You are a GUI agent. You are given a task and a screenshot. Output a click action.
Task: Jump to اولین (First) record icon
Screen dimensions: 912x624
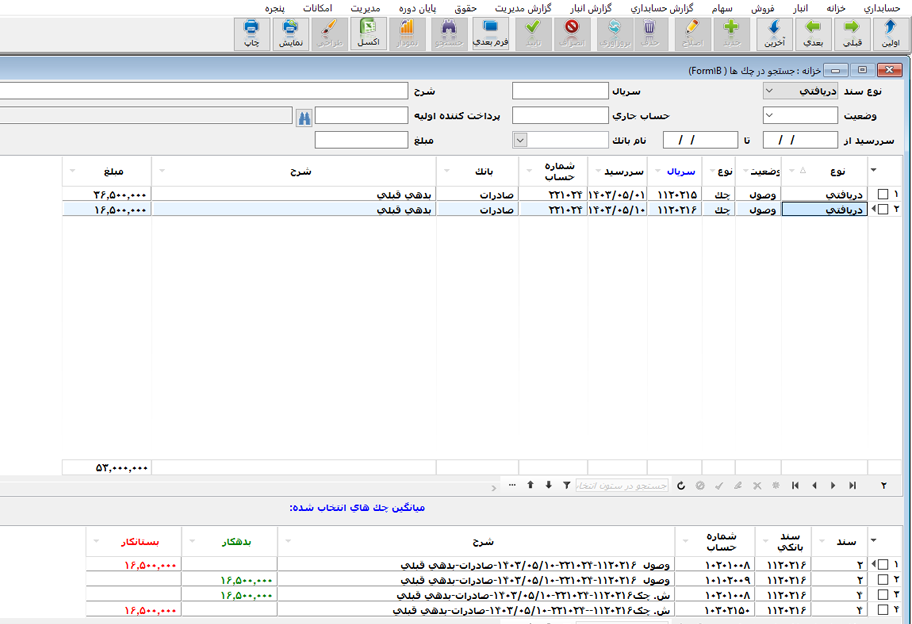point(890,34)
